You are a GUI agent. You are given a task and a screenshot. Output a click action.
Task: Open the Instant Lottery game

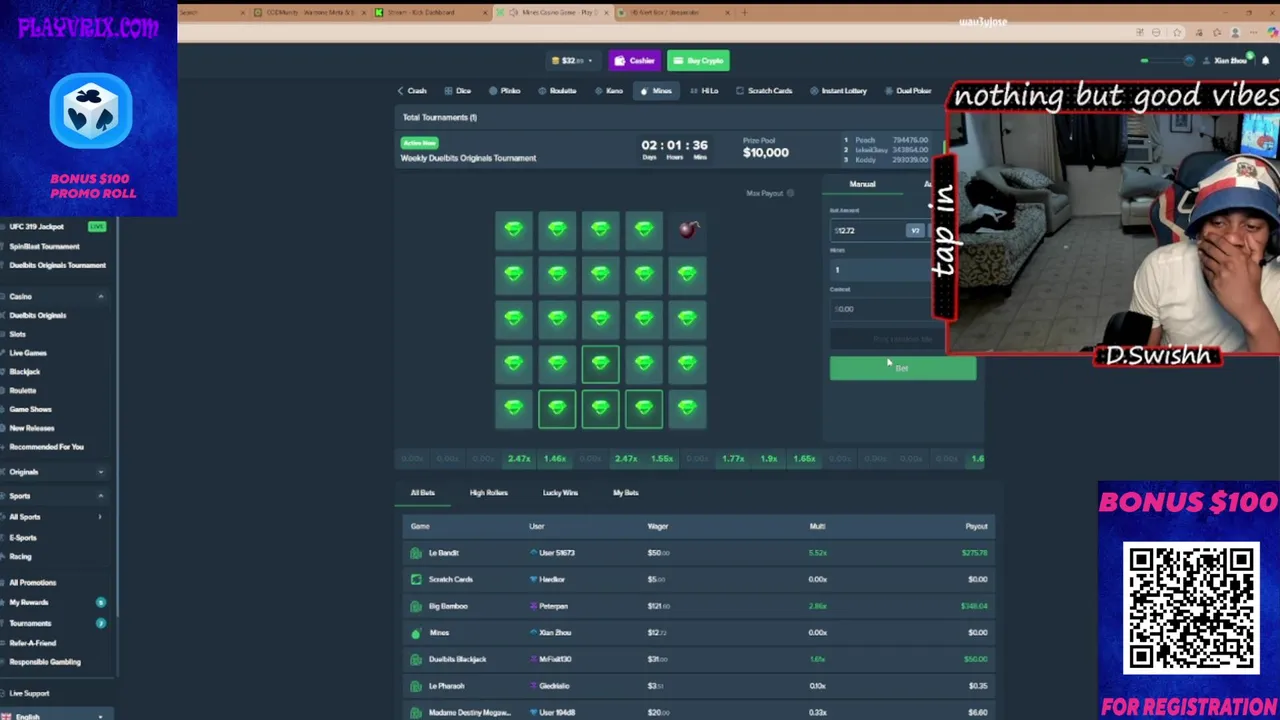(838, 91)
